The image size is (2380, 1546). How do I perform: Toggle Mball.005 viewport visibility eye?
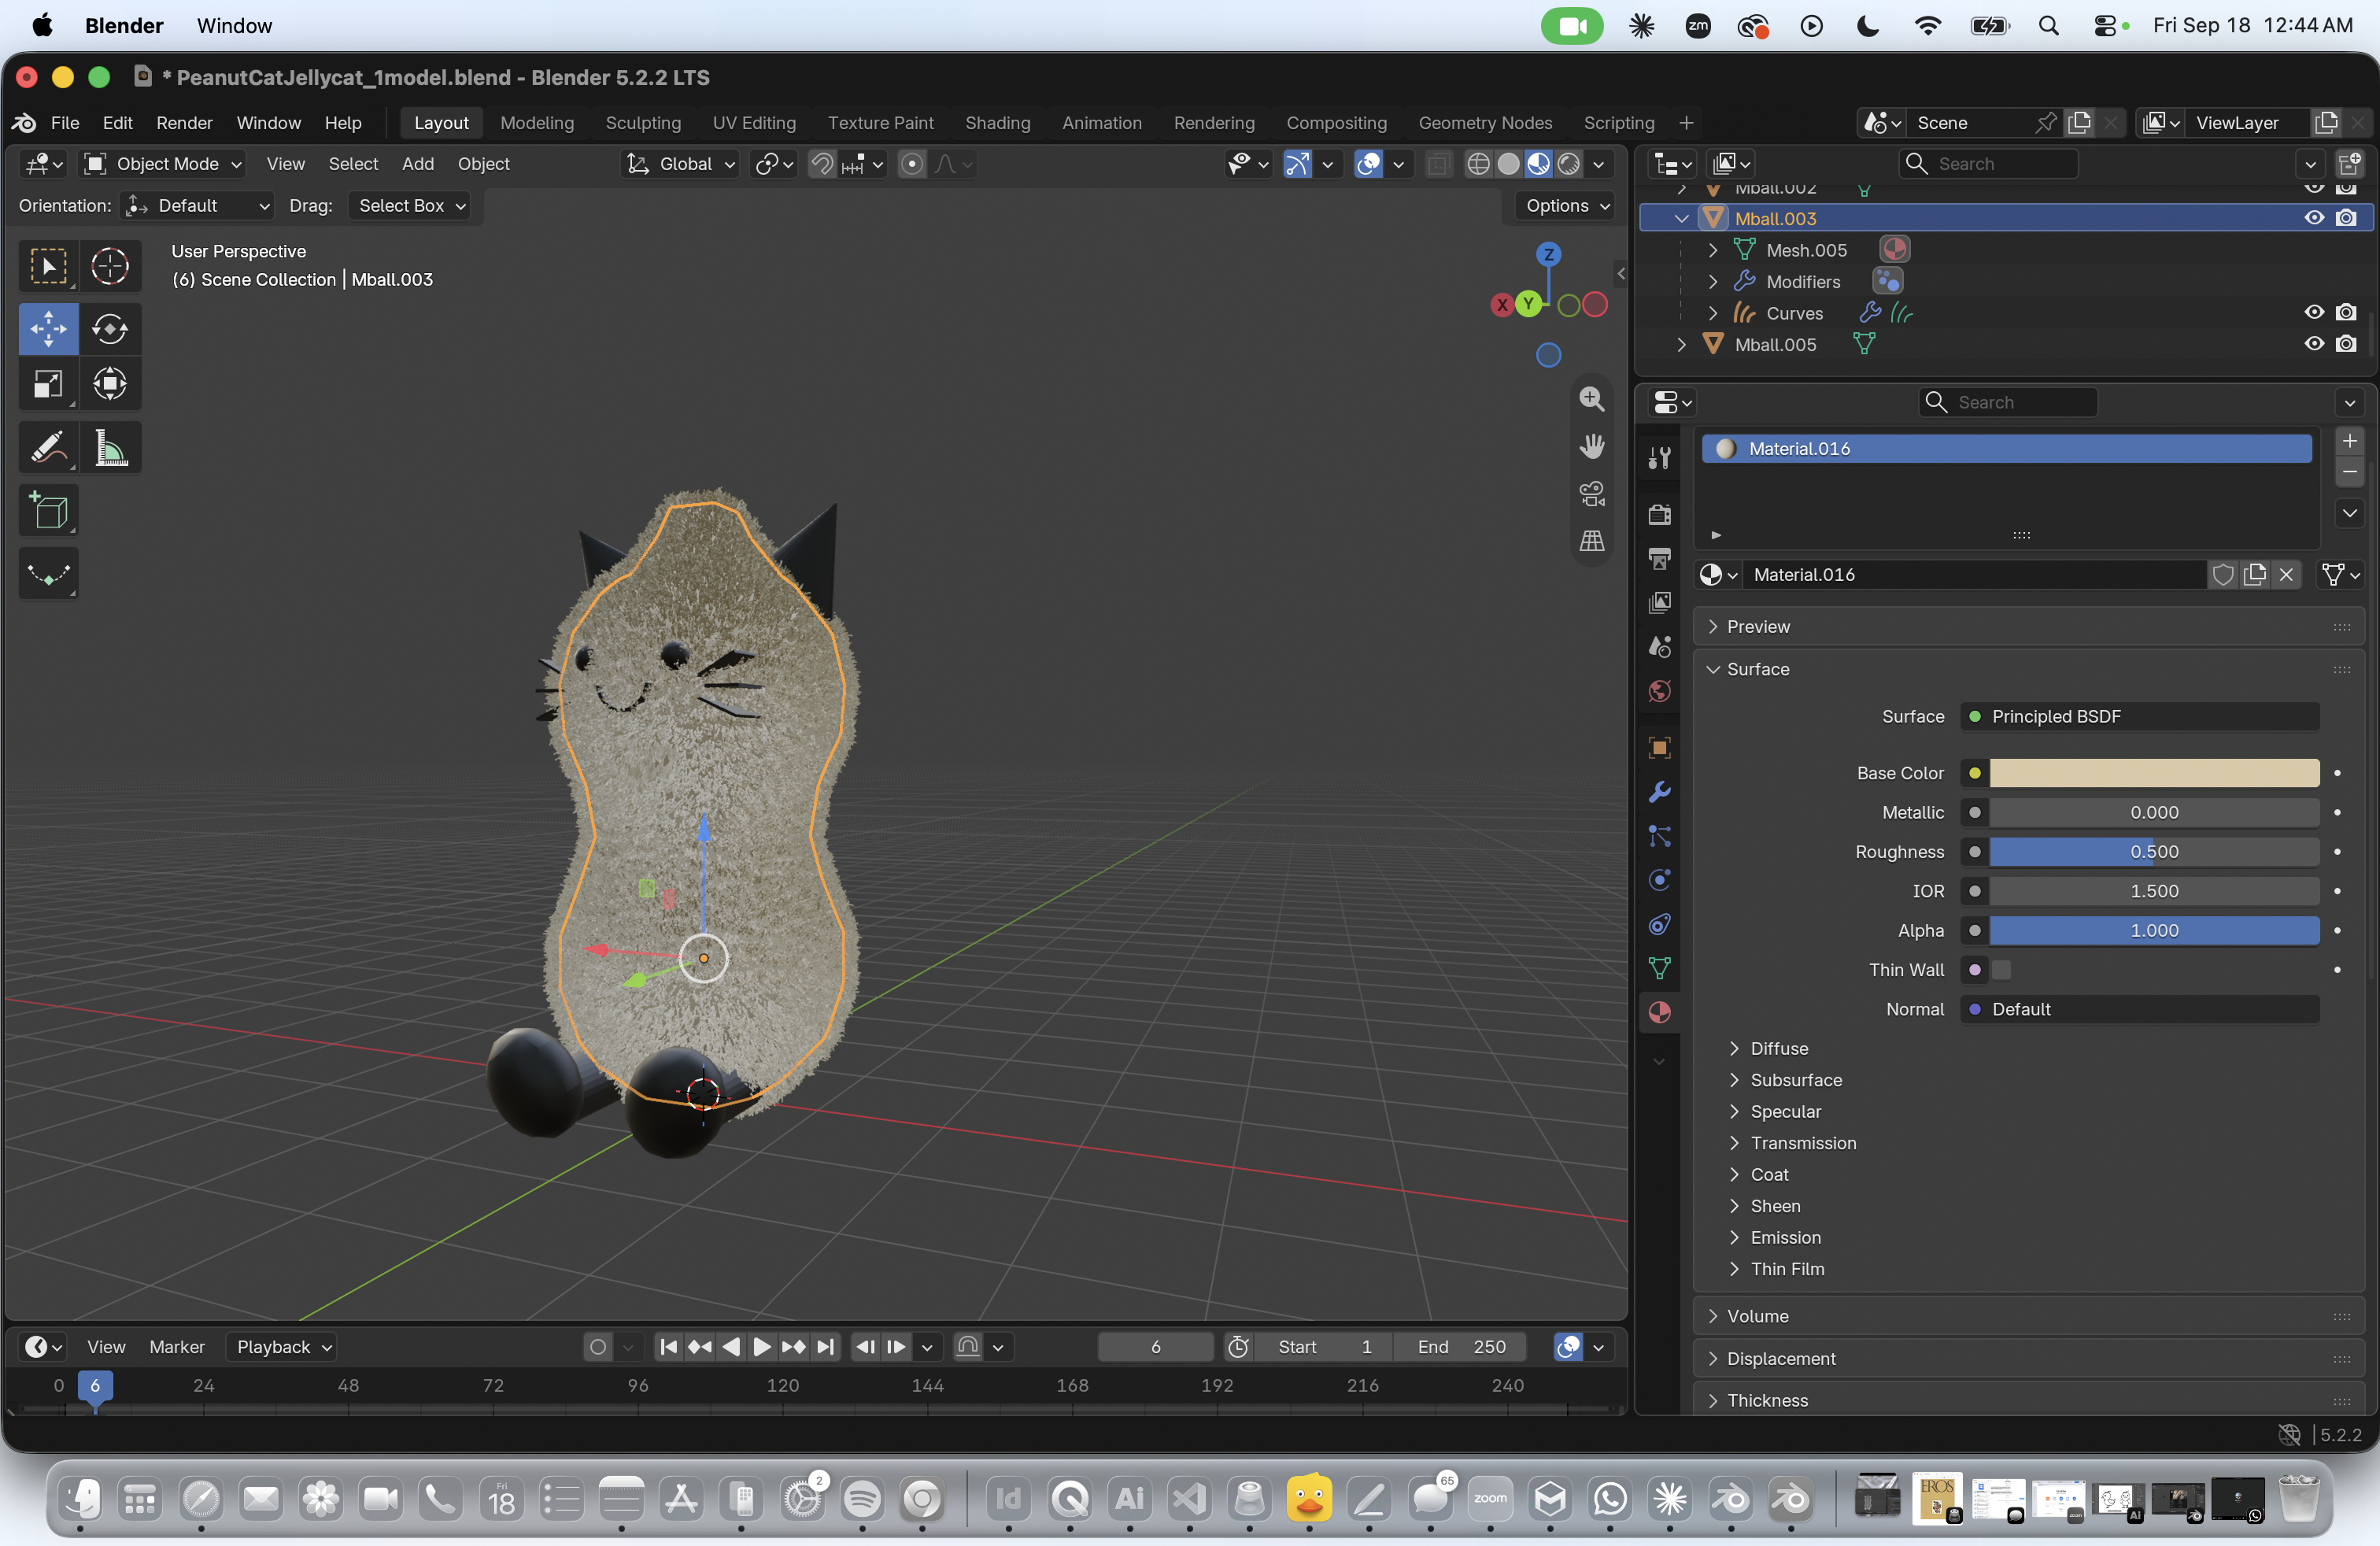[x=2314, y=344]
